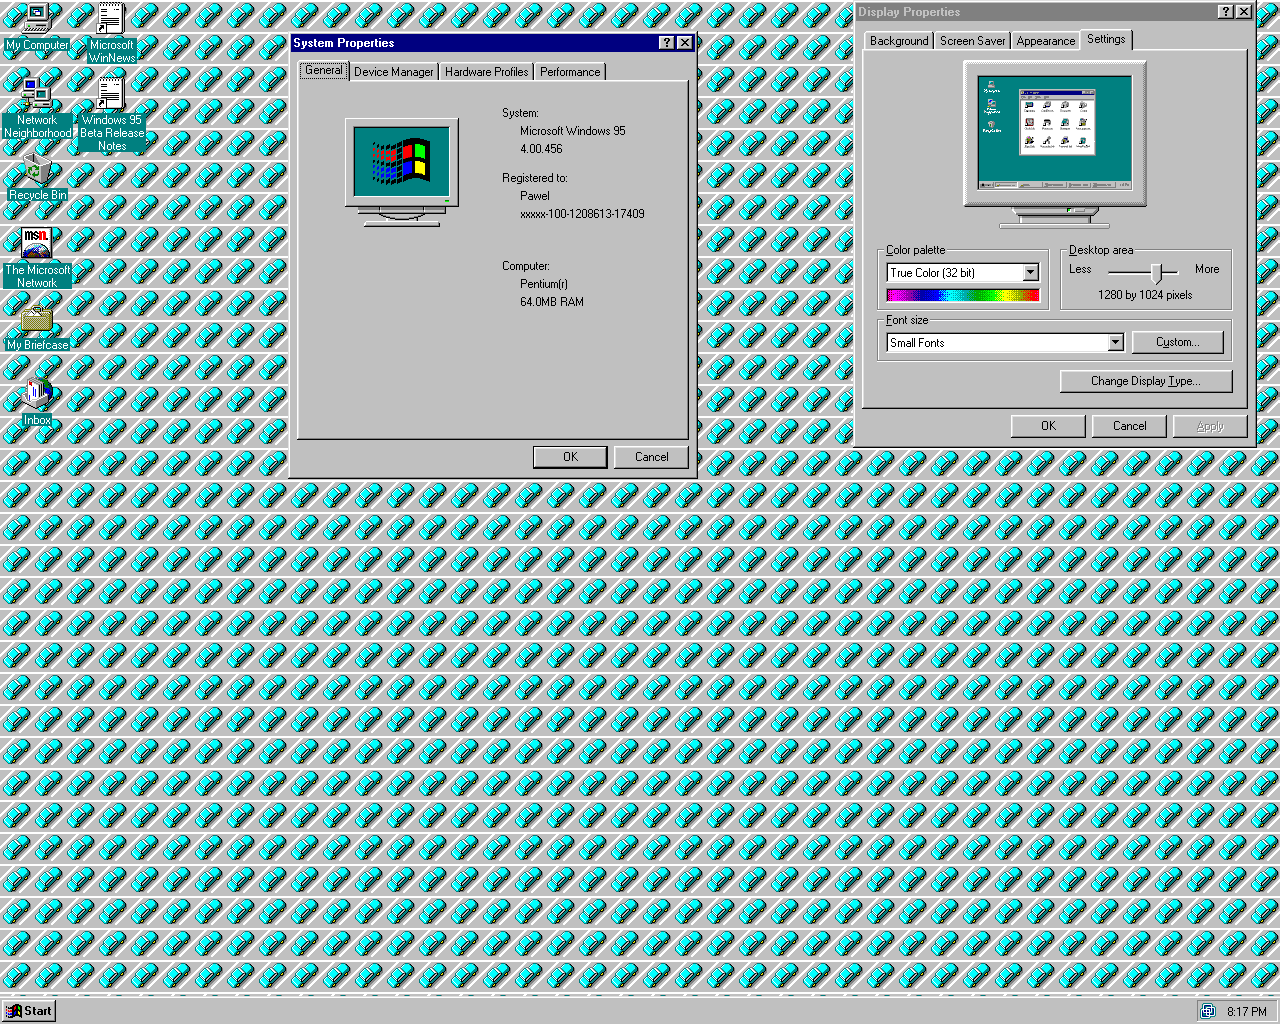
Task: Switch to the Device Manager tab
Action: coord(393,72)
